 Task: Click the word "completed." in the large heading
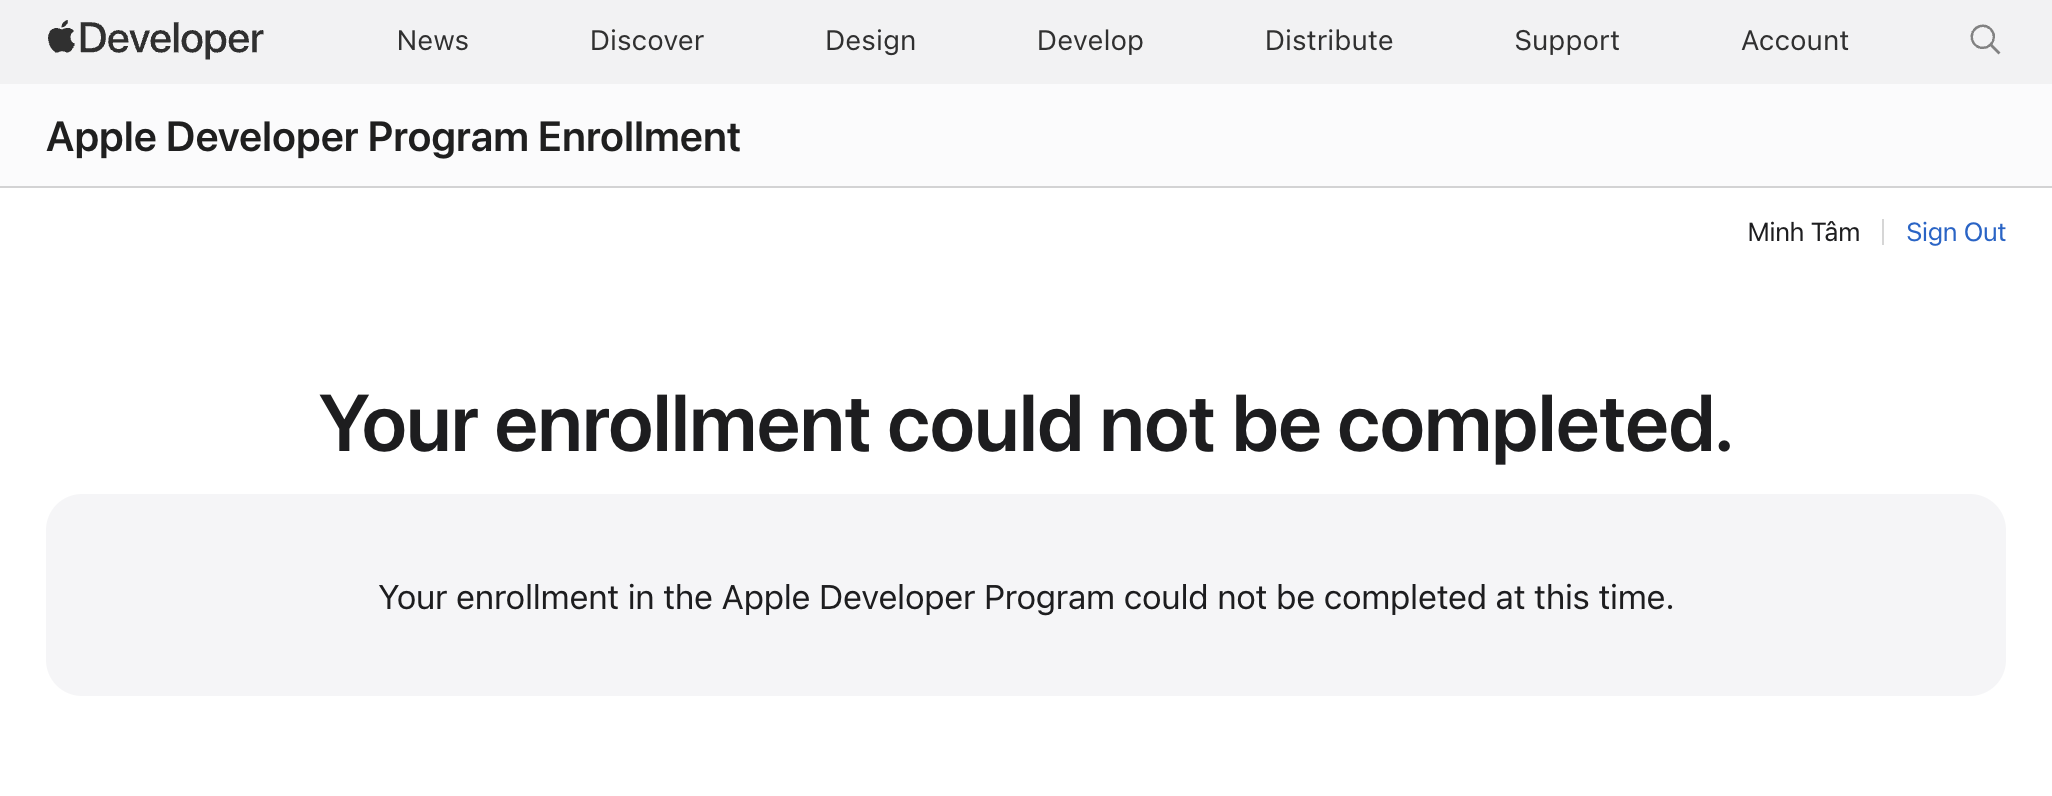click(x=1534, y=426)
